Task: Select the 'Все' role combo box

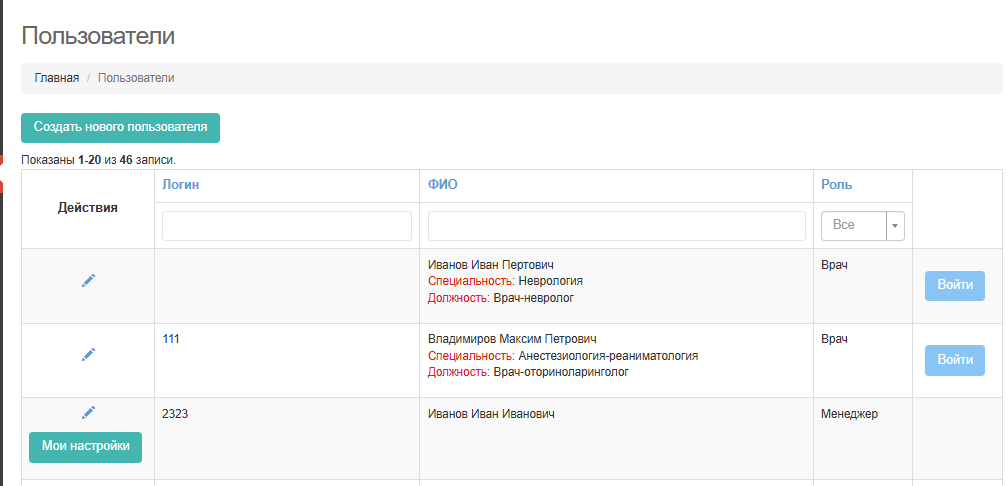Action: coord(853,226)
